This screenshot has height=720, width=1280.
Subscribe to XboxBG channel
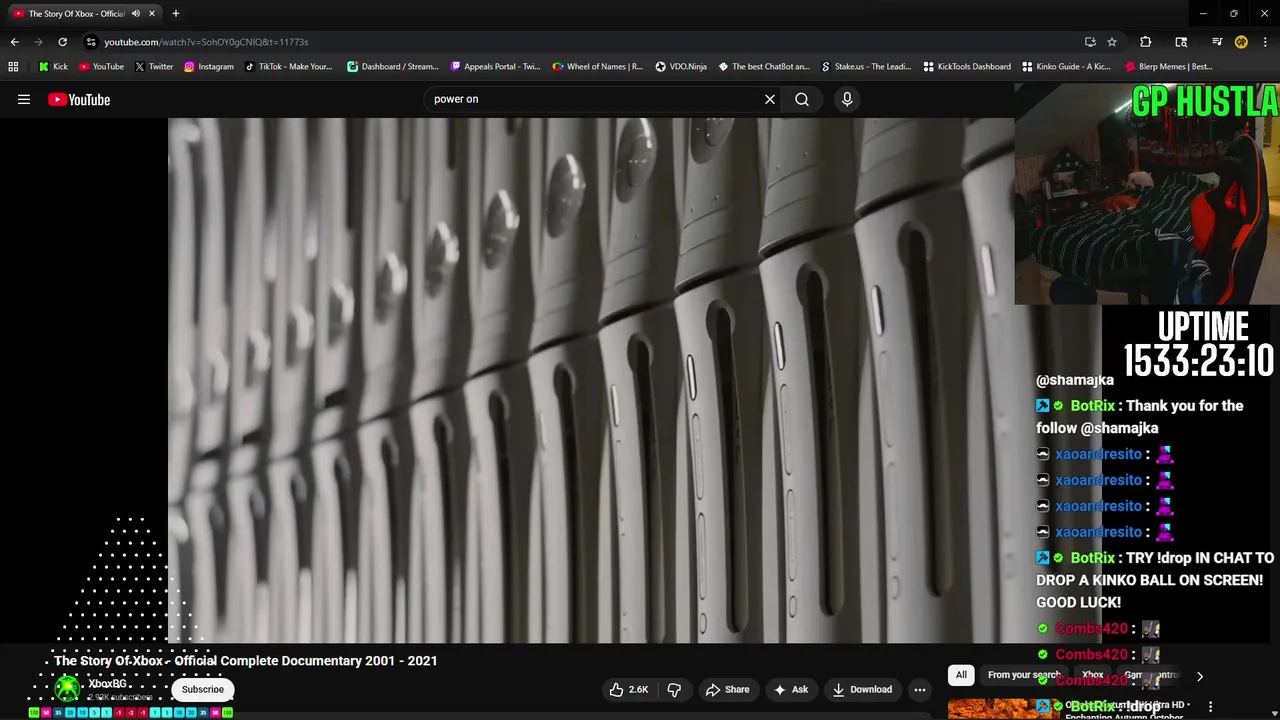(x=203, y=689)
